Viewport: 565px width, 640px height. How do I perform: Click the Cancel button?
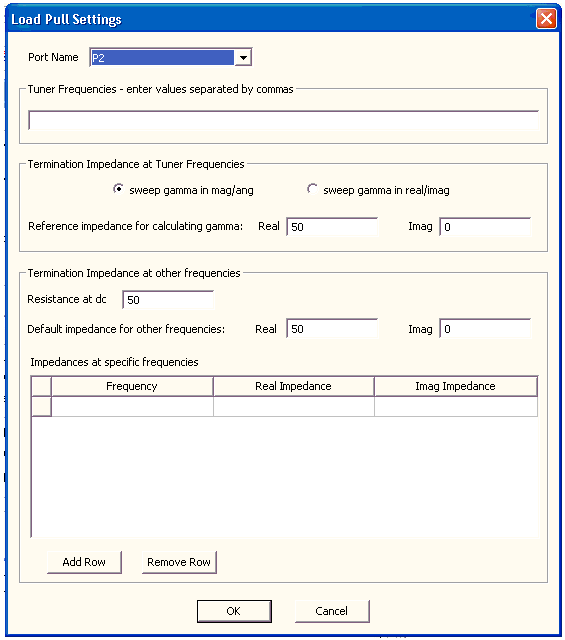point(332,611)
